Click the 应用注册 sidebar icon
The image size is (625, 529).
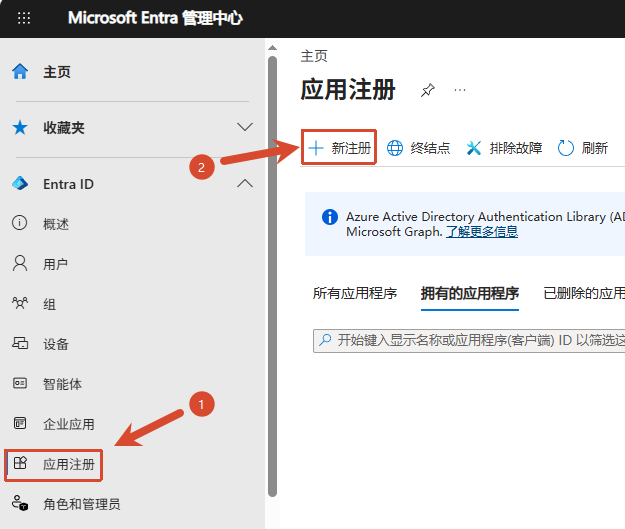click(20, 463)
